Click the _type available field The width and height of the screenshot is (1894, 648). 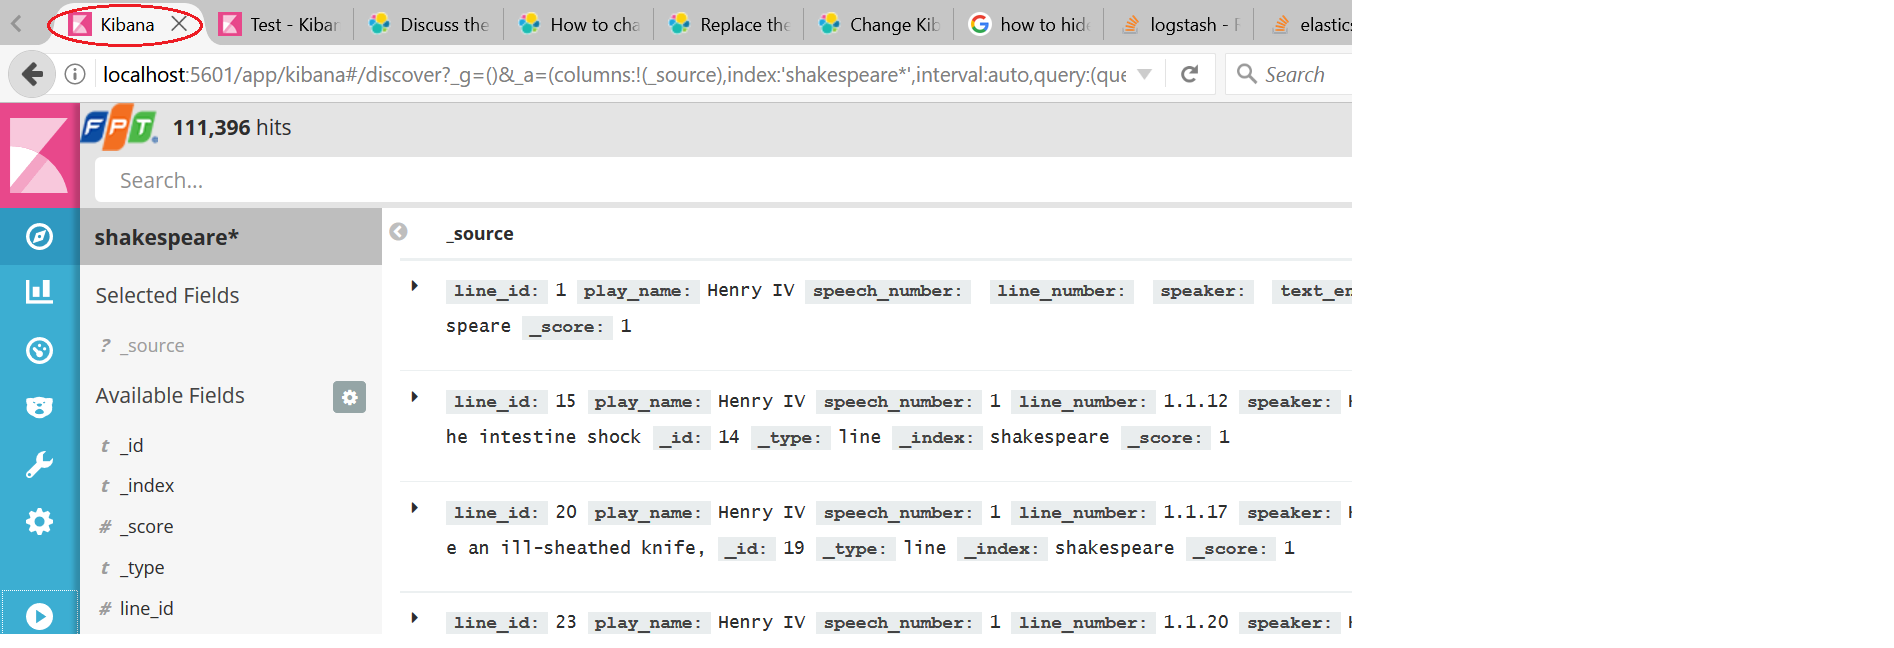pos(142,568)
